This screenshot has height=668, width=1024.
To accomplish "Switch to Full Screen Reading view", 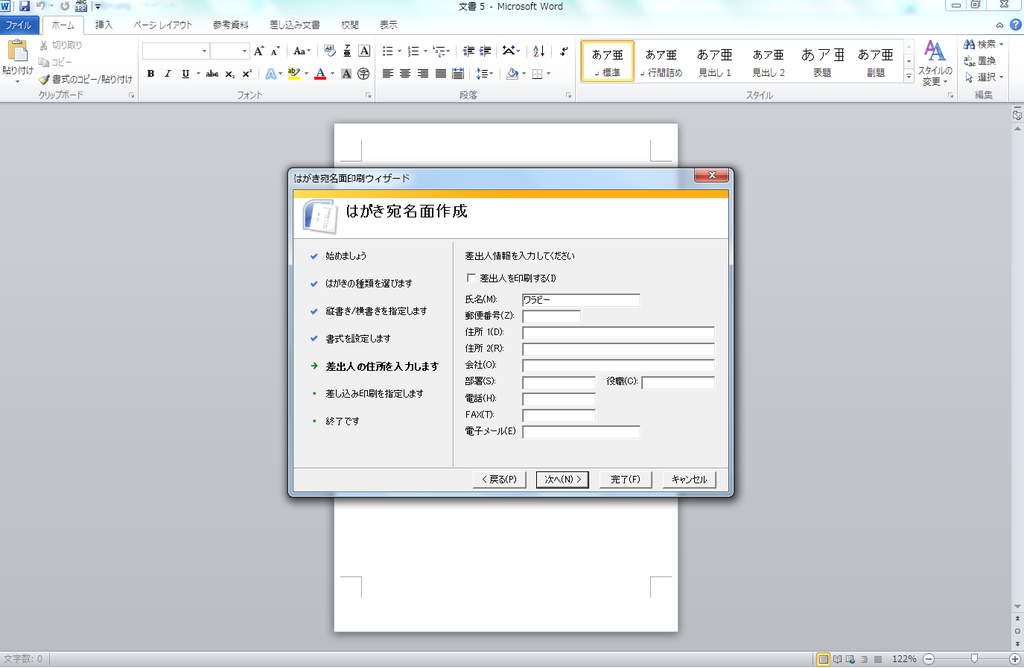I will pyautogui.click(x=837, y=660).
